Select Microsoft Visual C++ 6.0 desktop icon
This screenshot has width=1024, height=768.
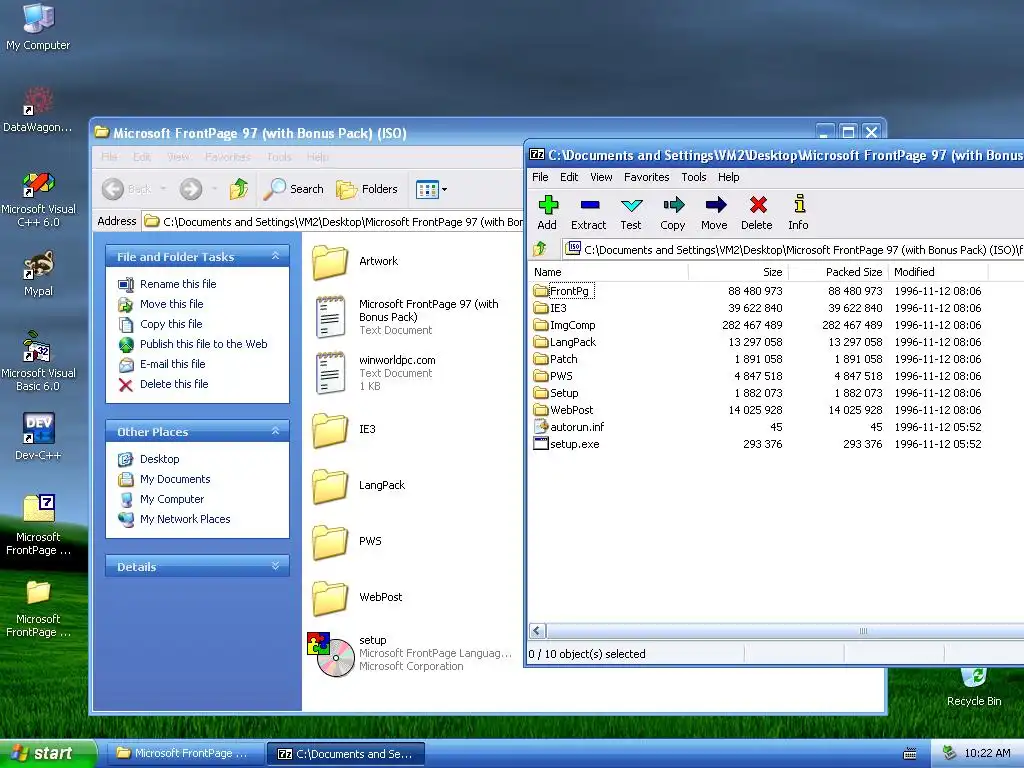38,198
